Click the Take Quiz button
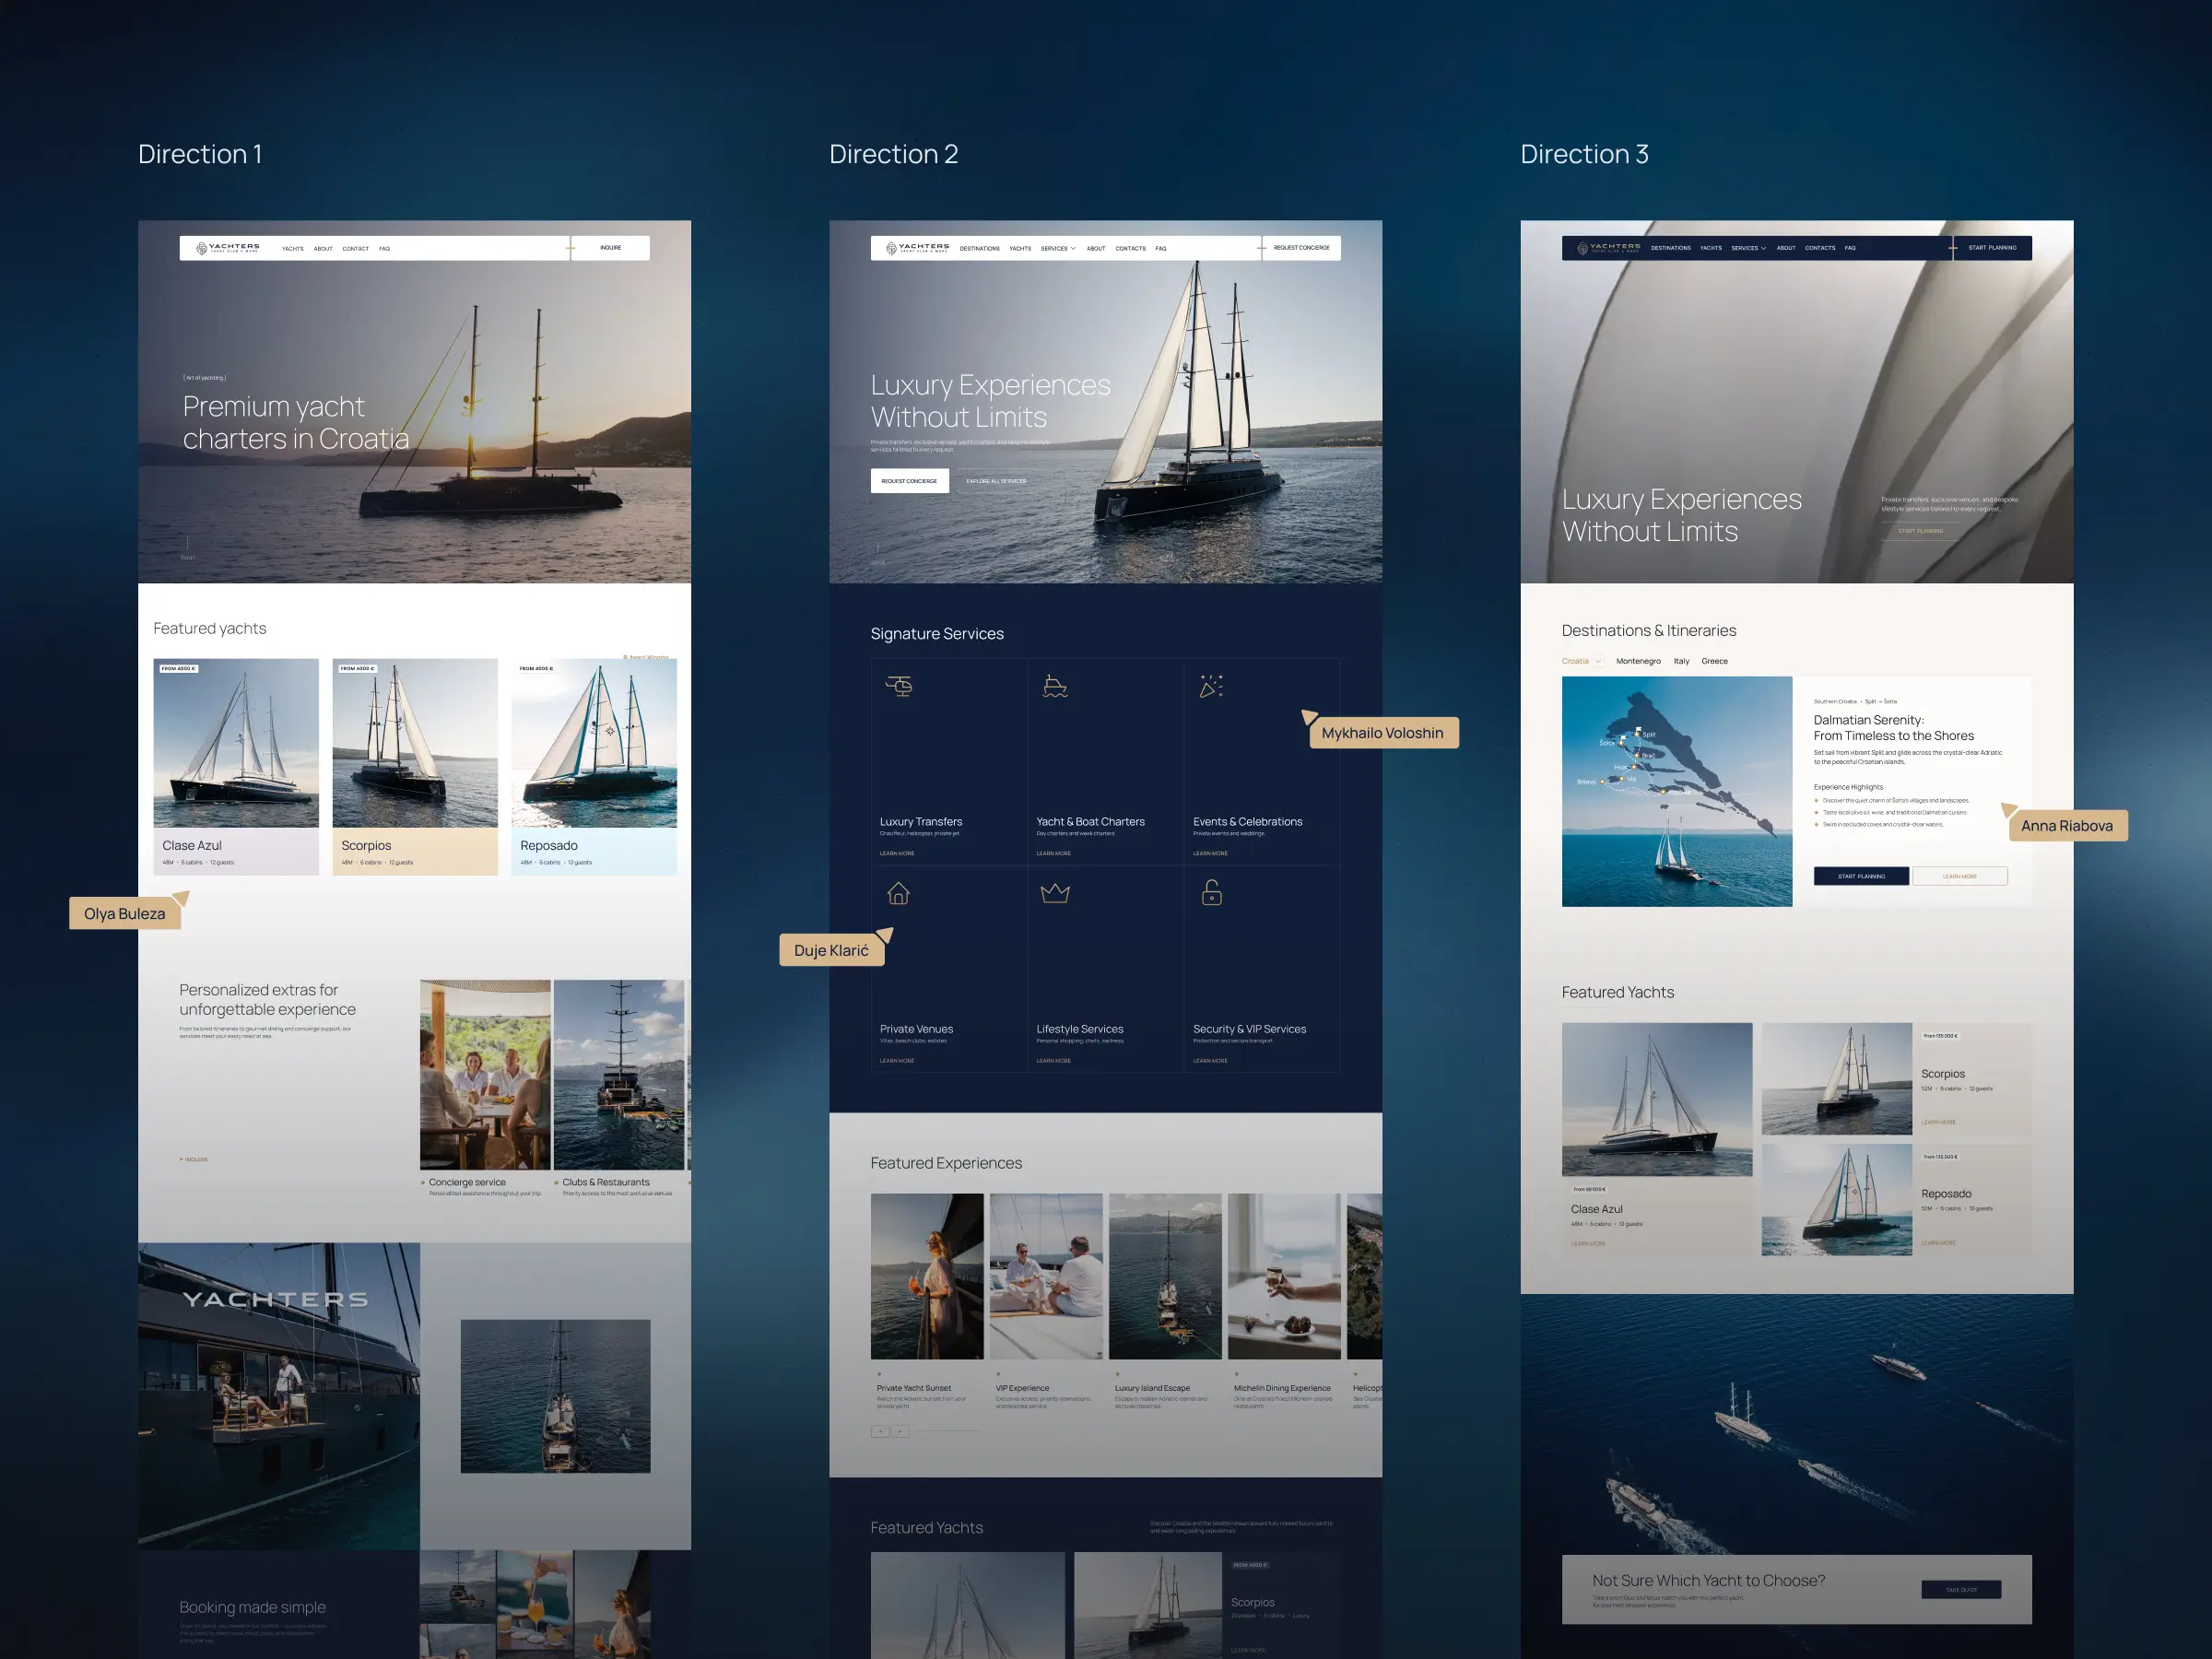 (x=1961, y=1589)
